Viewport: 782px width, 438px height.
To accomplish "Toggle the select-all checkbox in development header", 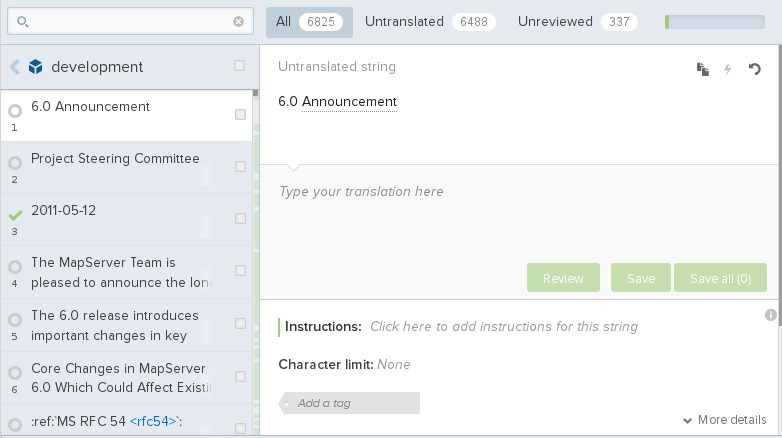I will pos(239,66).
